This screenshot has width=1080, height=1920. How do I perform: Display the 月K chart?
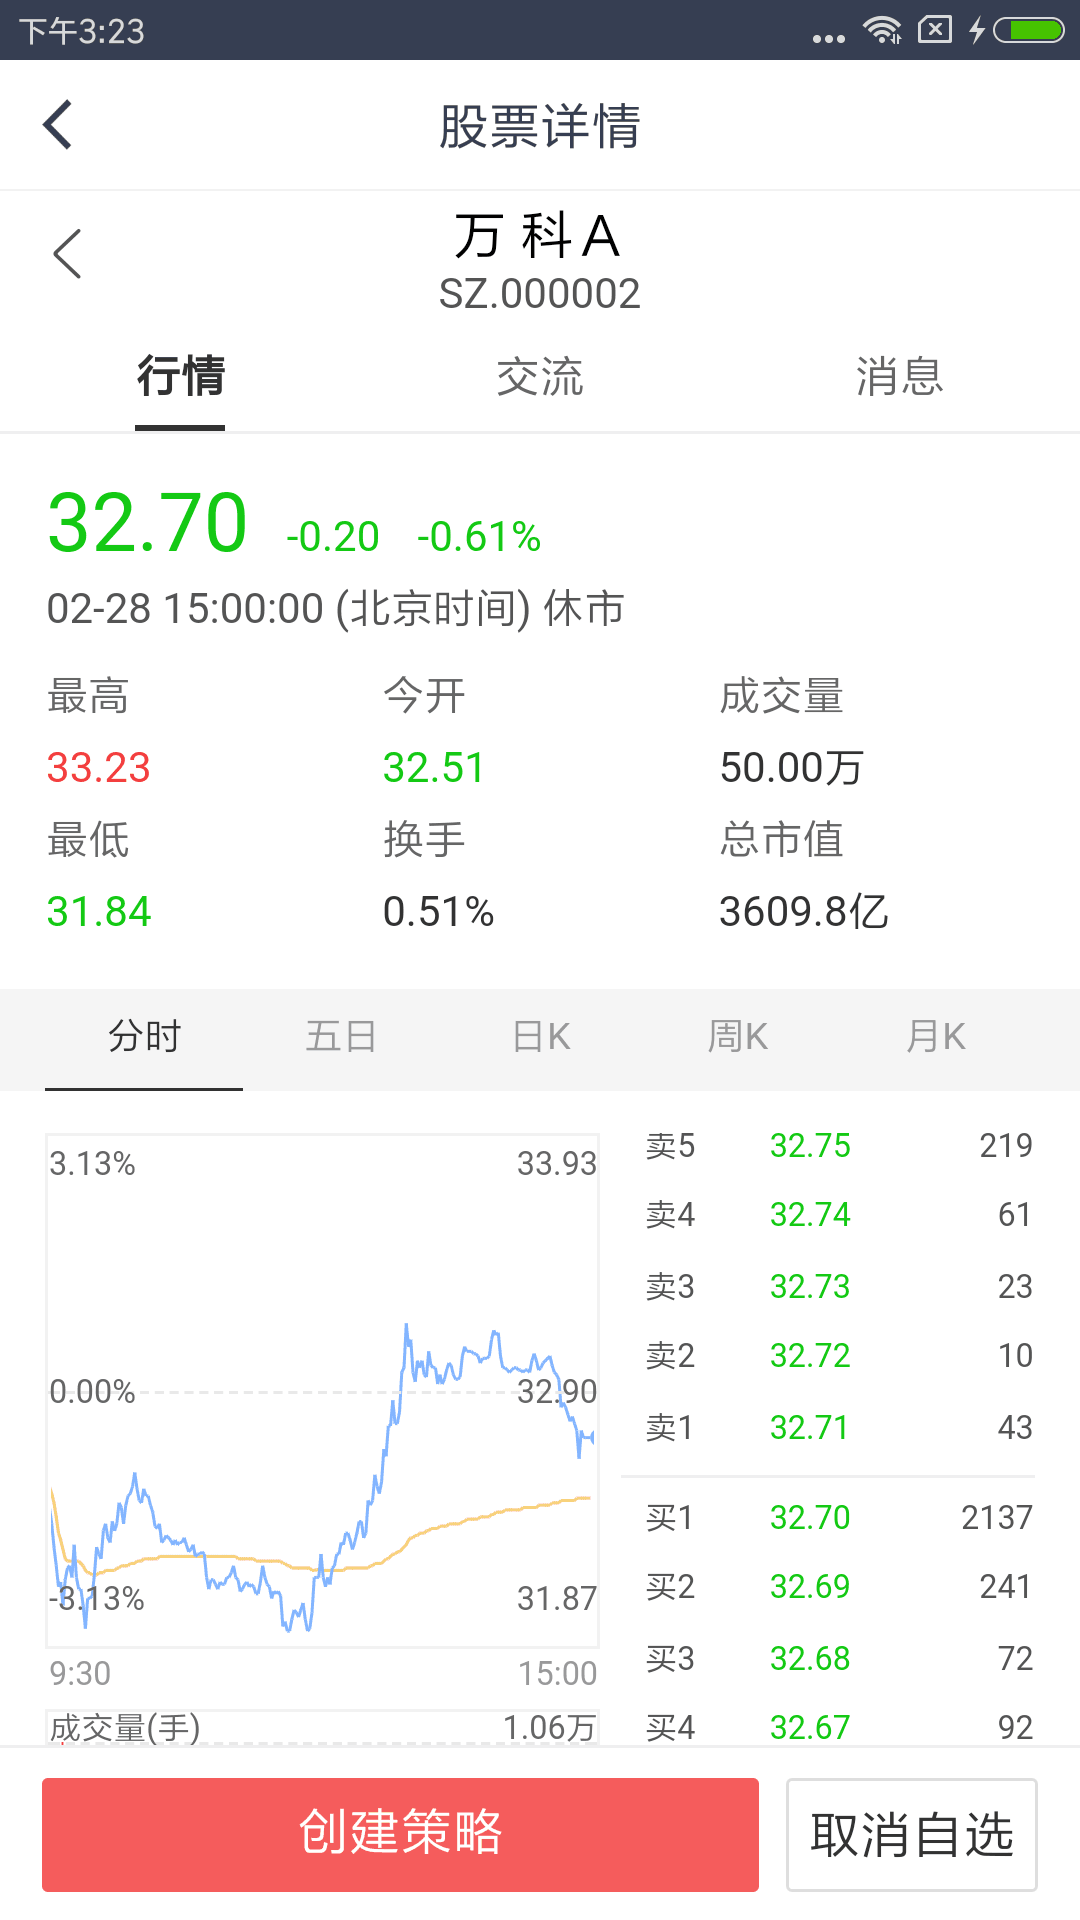(936, 1037)
